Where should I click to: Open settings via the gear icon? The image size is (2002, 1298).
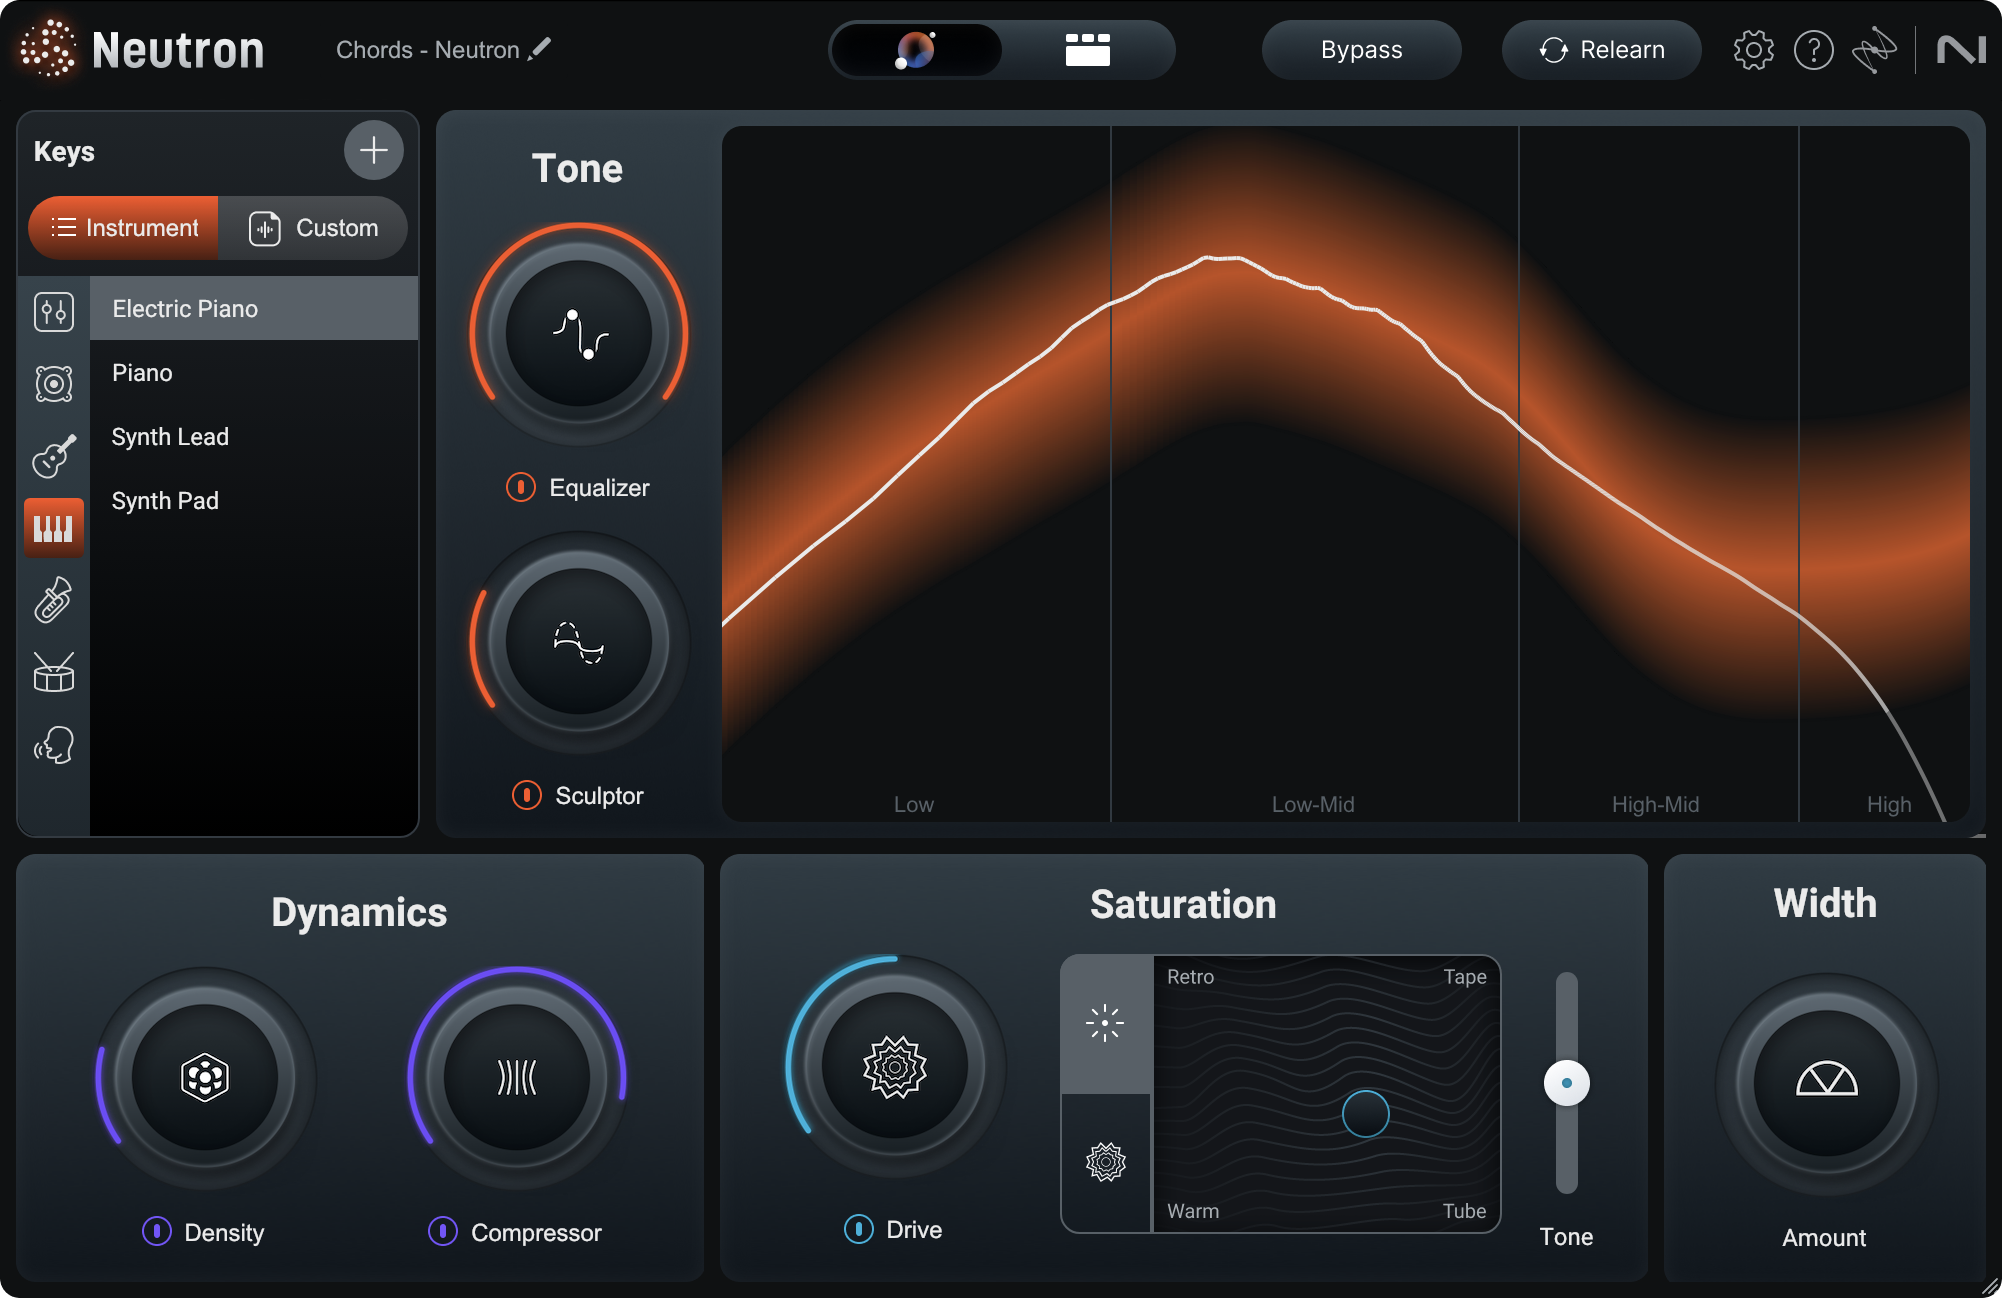tap(1752, 51)
